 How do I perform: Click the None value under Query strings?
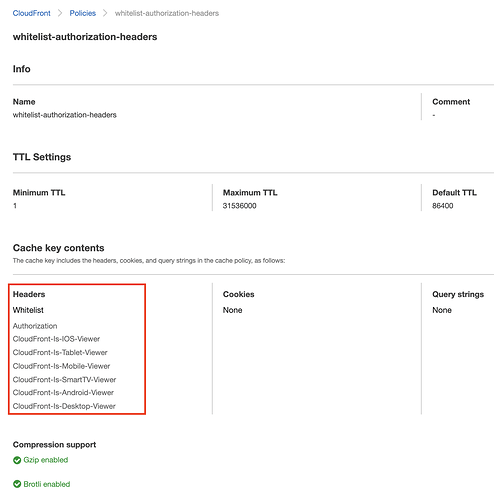click(442, 310)
